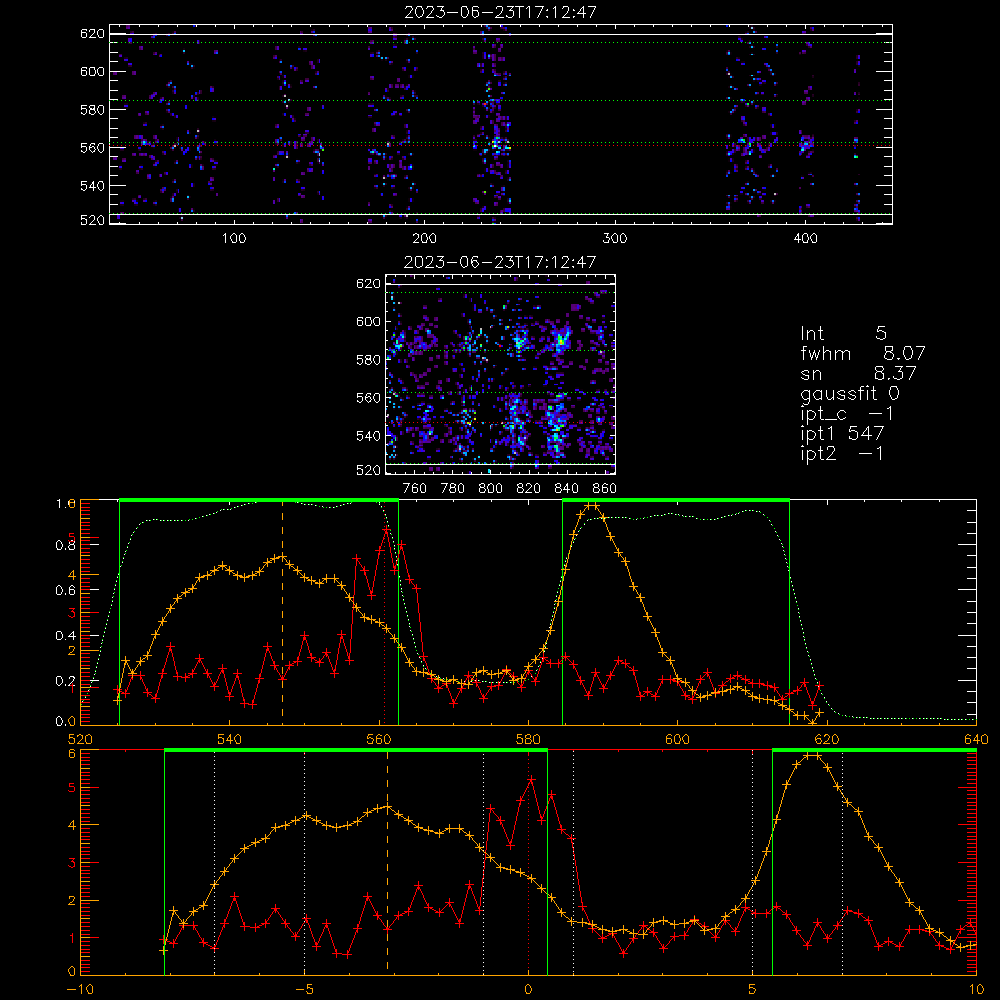This screenshot has width=1000, height=1000.
Task: Click the red curve peak in the upper profile plot
Action: coord(386,529)
